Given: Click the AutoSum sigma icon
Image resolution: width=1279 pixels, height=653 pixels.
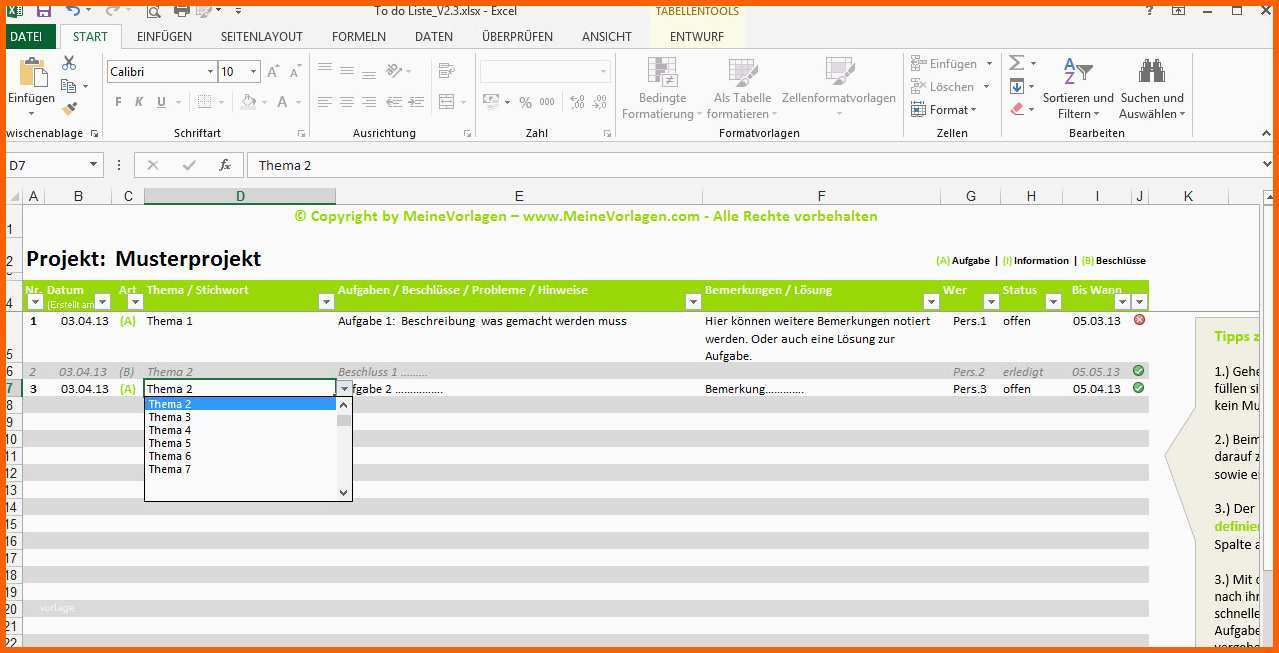Looking at the screenshot, I should click(x=1016, y=63).
